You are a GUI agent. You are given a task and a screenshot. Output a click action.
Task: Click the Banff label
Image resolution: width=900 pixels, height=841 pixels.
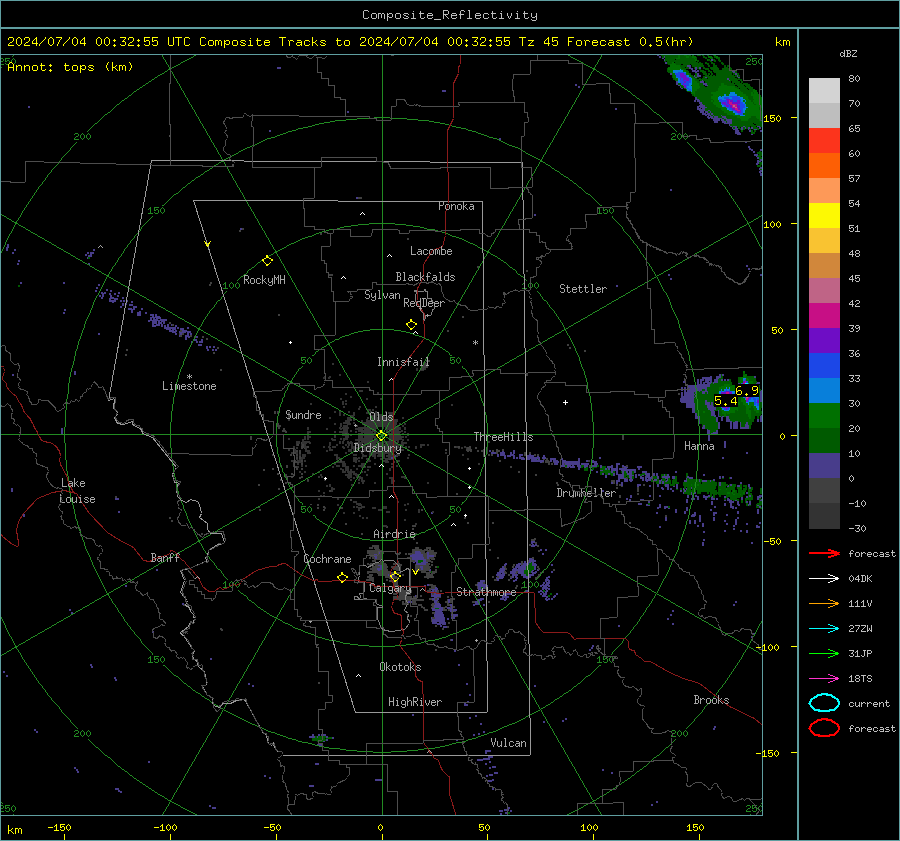coord(165,558)
